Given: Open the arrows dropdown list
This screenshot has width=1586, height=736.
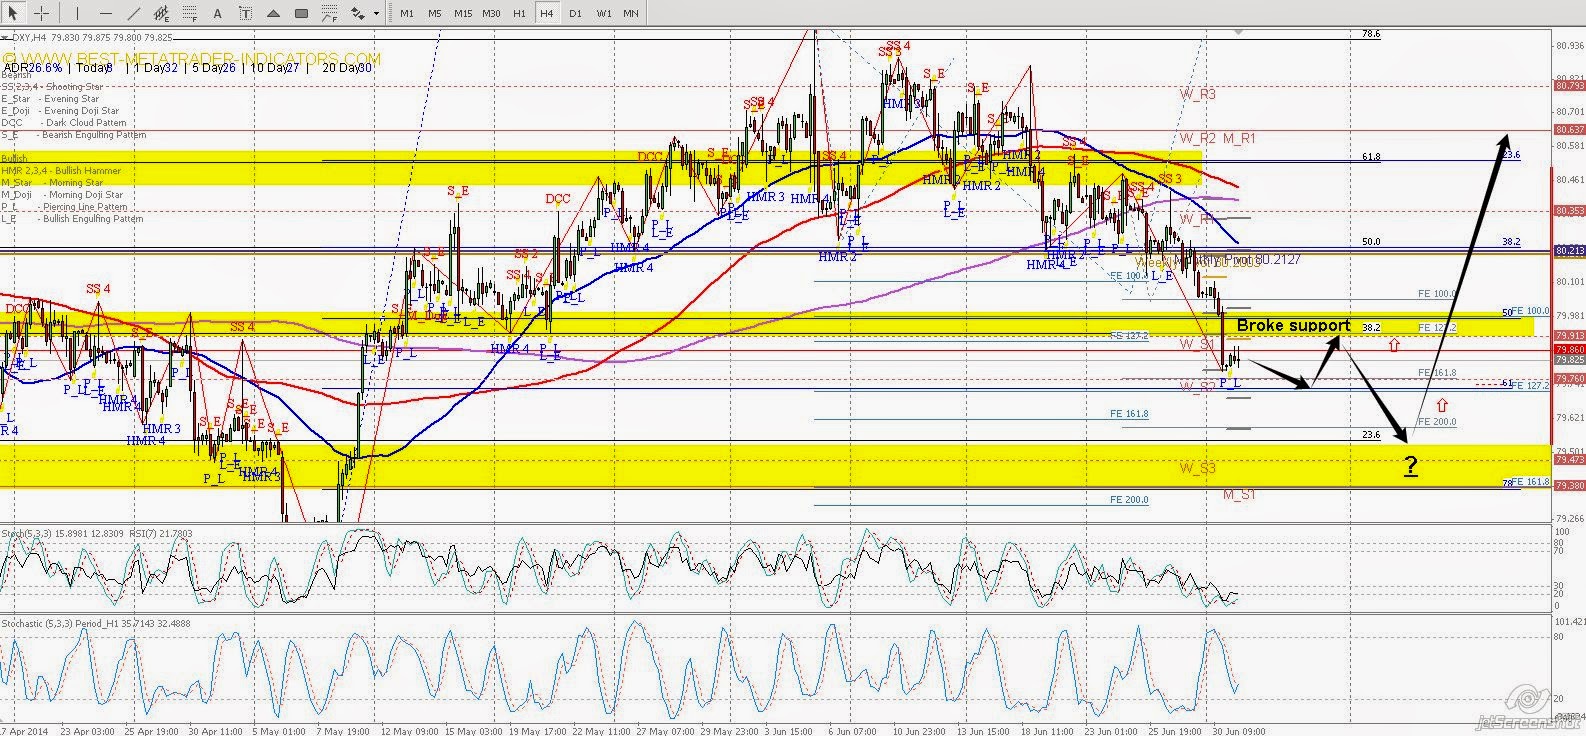Looking at the screenshot, I should 376,13.
